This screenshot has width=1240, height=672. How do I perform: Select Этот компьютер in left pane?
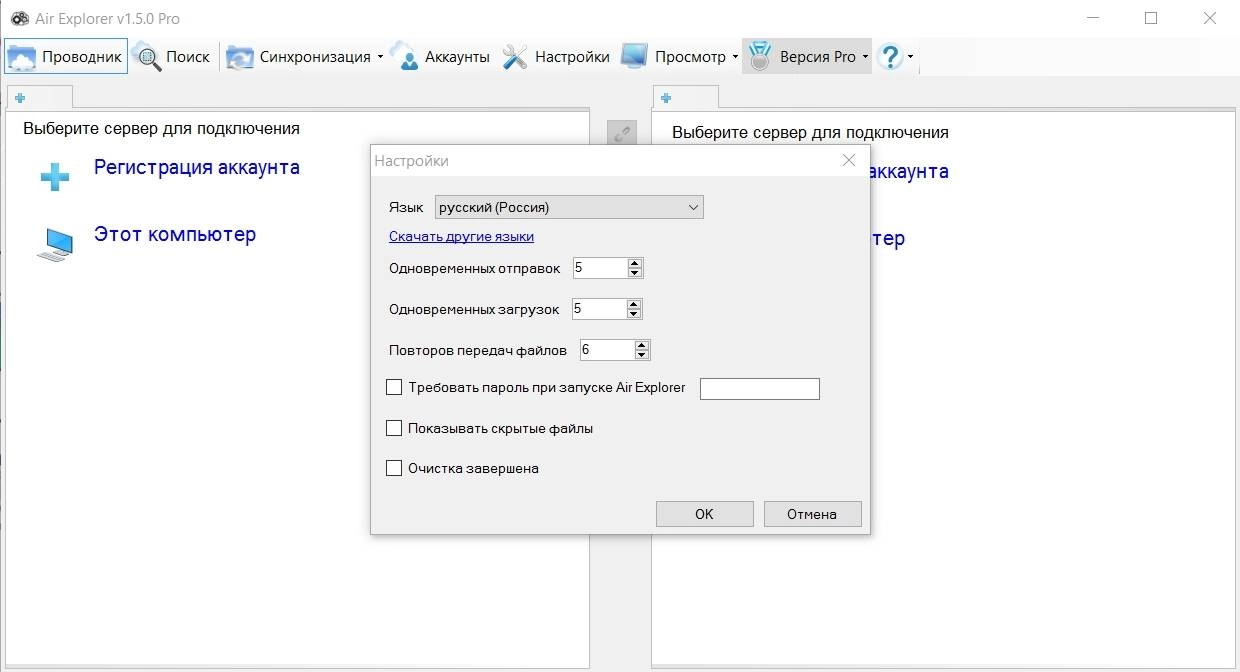(175, 234)
